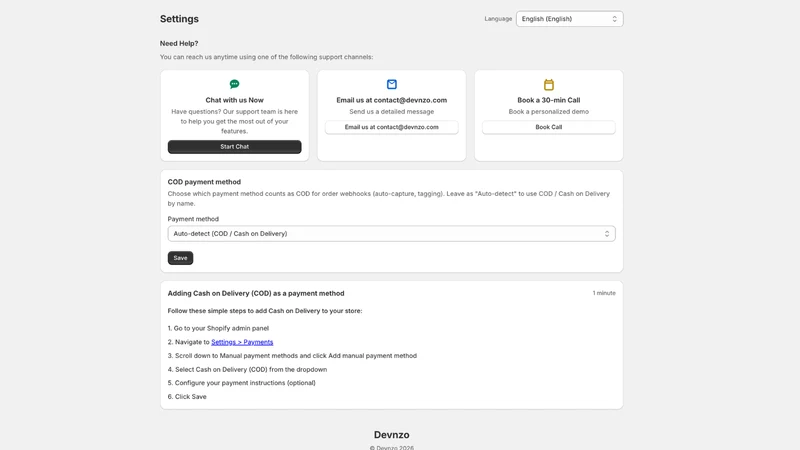Select the Chat with us Now card title
Image resolution: width=800 pixels, height=450 pixels.
(234, 100)
